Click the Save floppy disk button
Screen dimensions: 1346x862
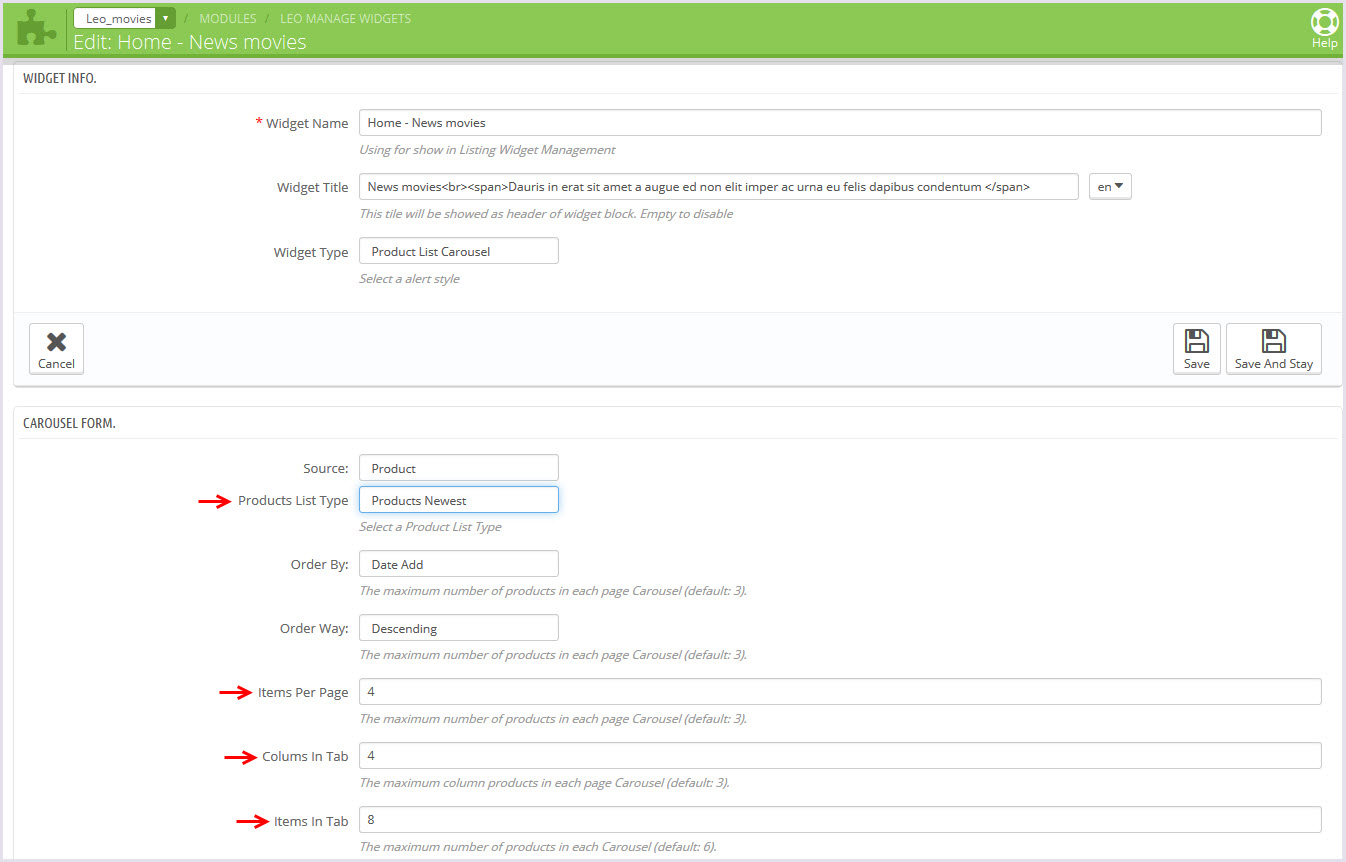(x=1196, y=349)
